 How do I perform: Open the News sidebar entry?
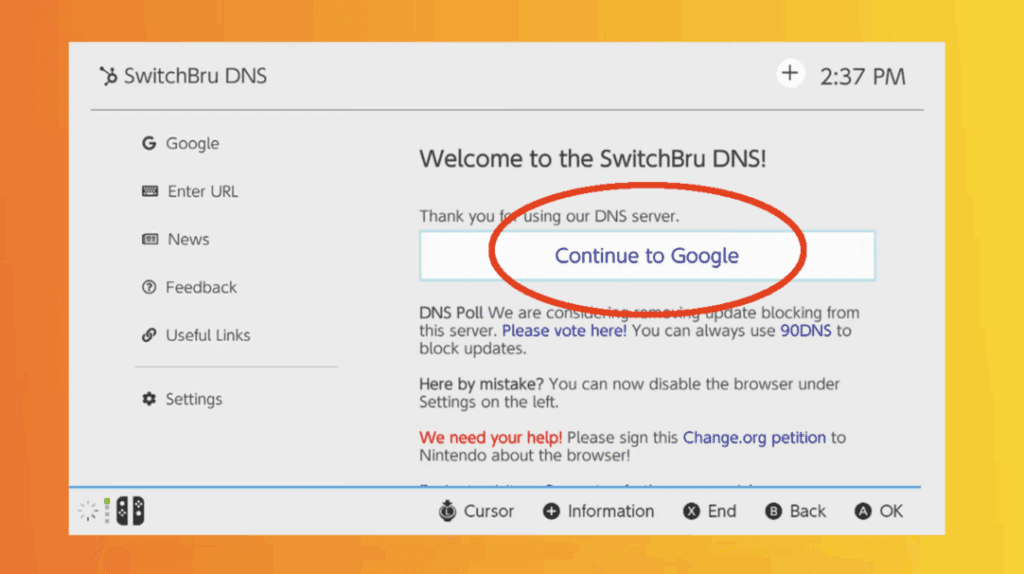click(x=176, y=239)
